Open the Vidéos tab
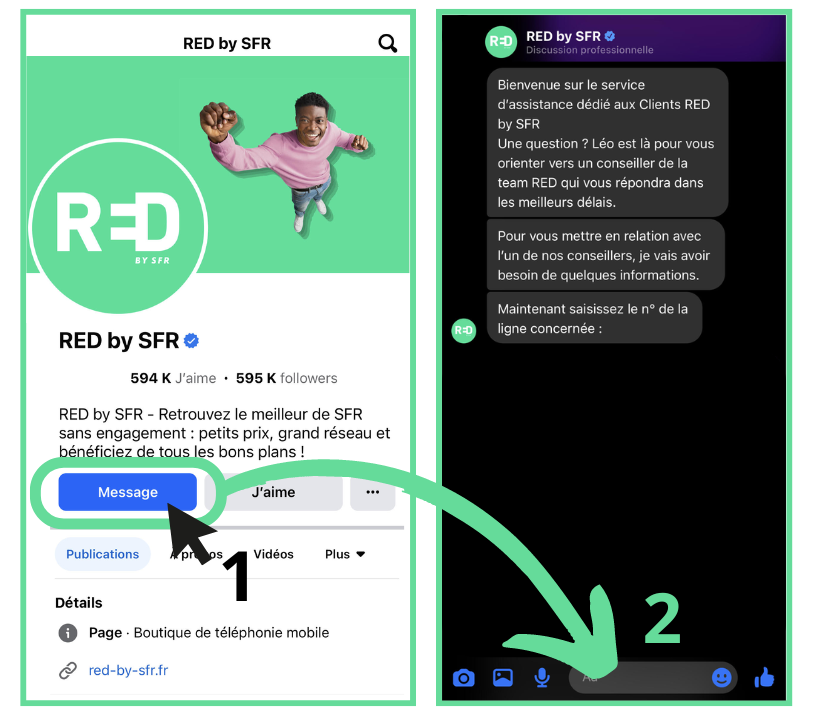 (274, 554)
